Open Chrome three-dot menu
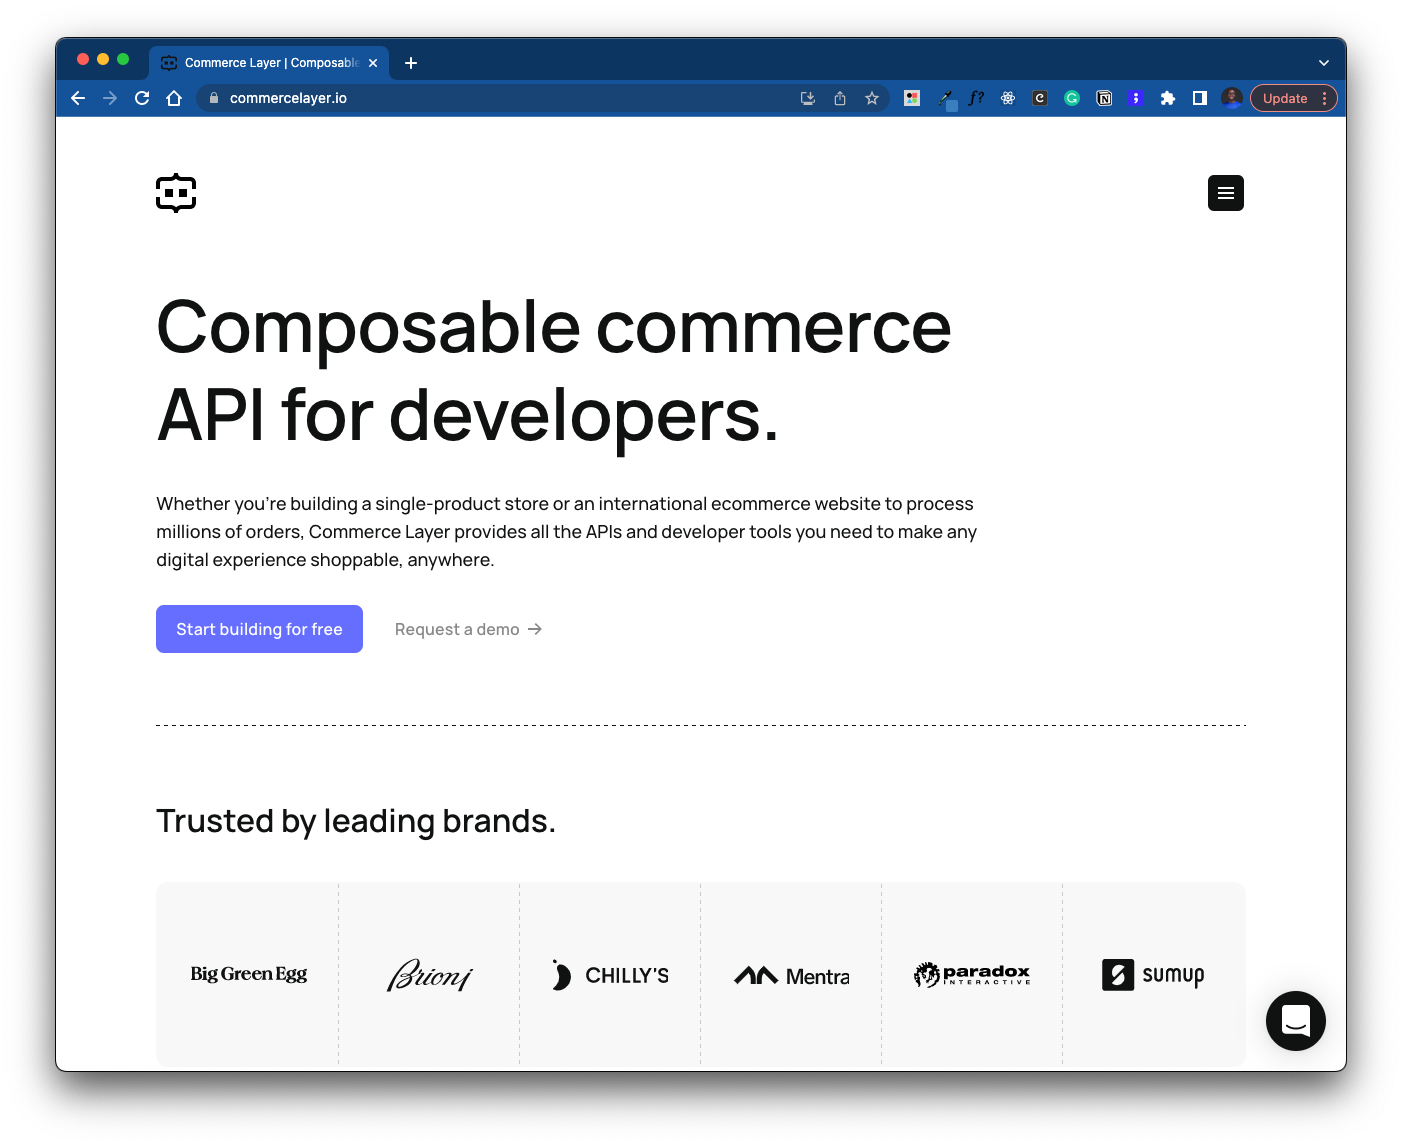The height and width of the screenshot is (1145, 1402). coord(1325,98)
